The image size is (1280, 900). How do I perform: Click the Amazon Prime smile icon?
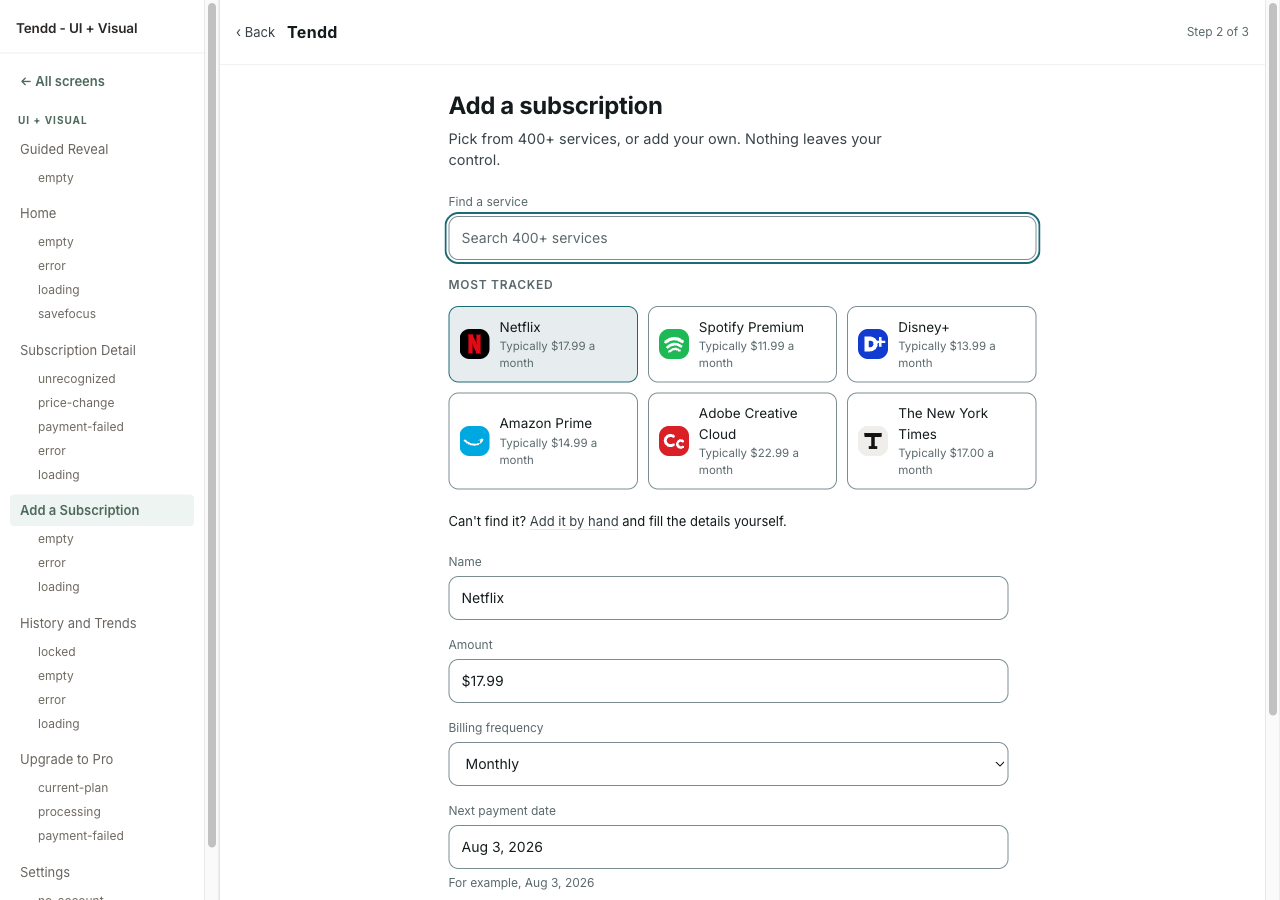click(474, 441)
